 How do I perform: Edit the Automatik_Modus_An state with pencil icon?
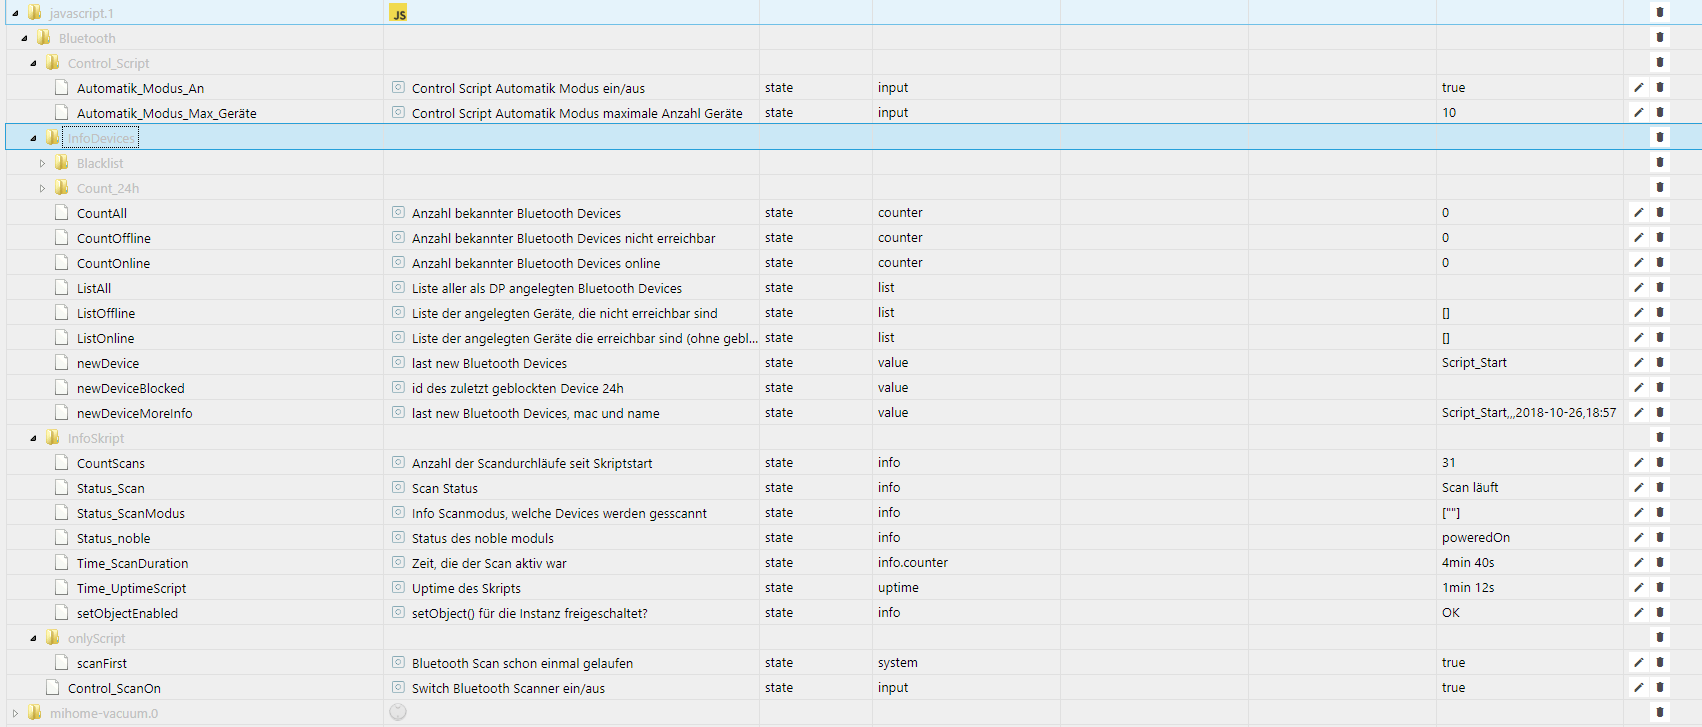pyautogui.click(x=1638, y=88)
